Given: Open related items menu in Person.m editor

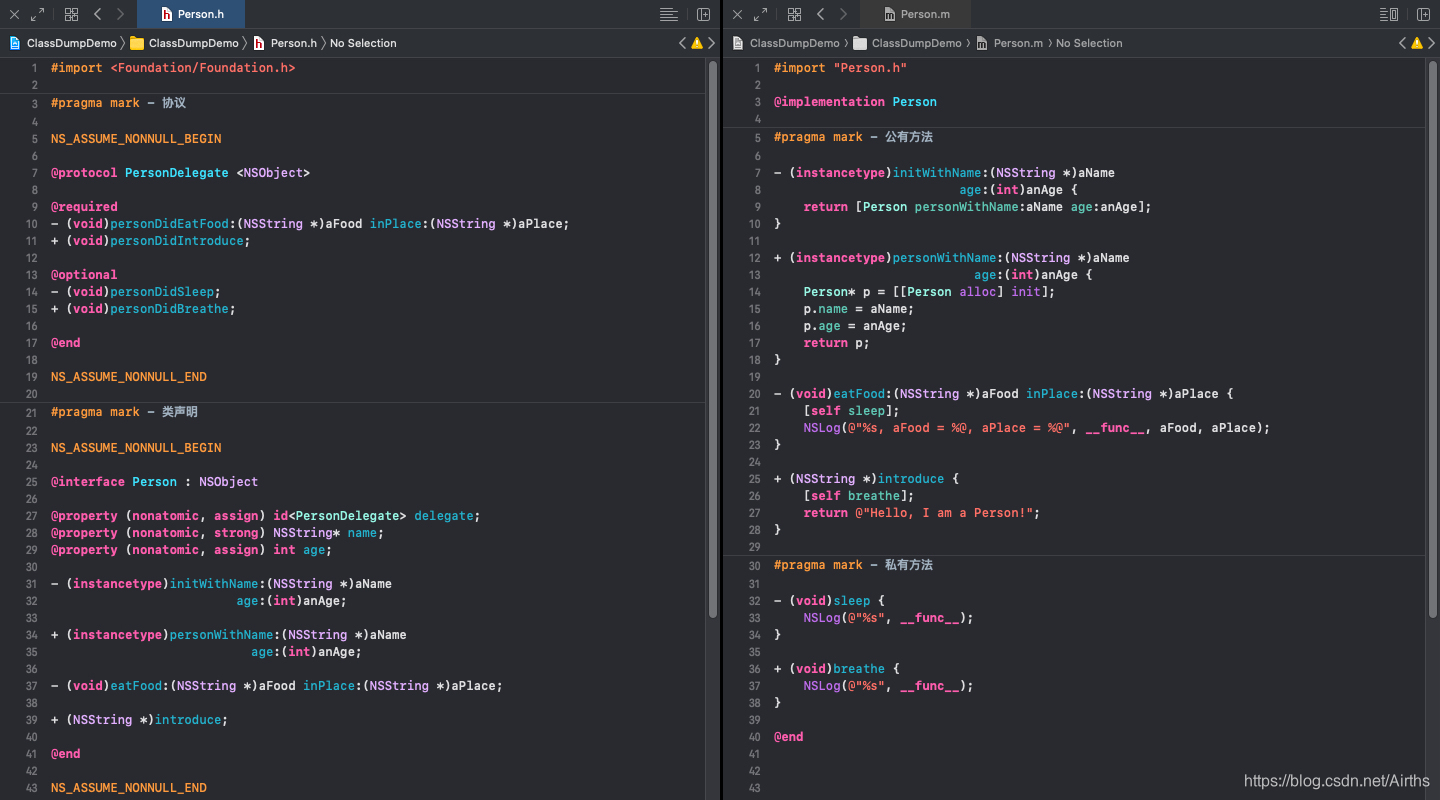Looking at the screenshot, I should [794, 14].
